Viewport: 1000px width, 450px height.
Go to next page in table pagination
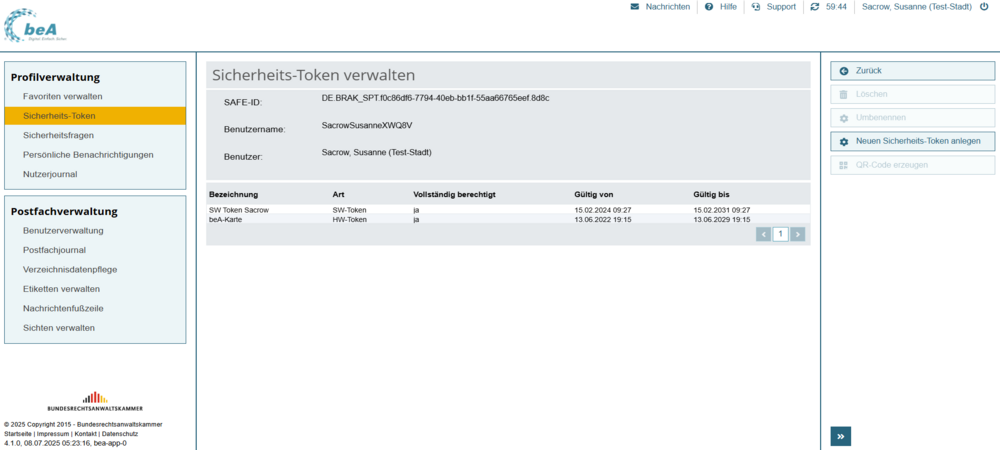tap(797, 234)
